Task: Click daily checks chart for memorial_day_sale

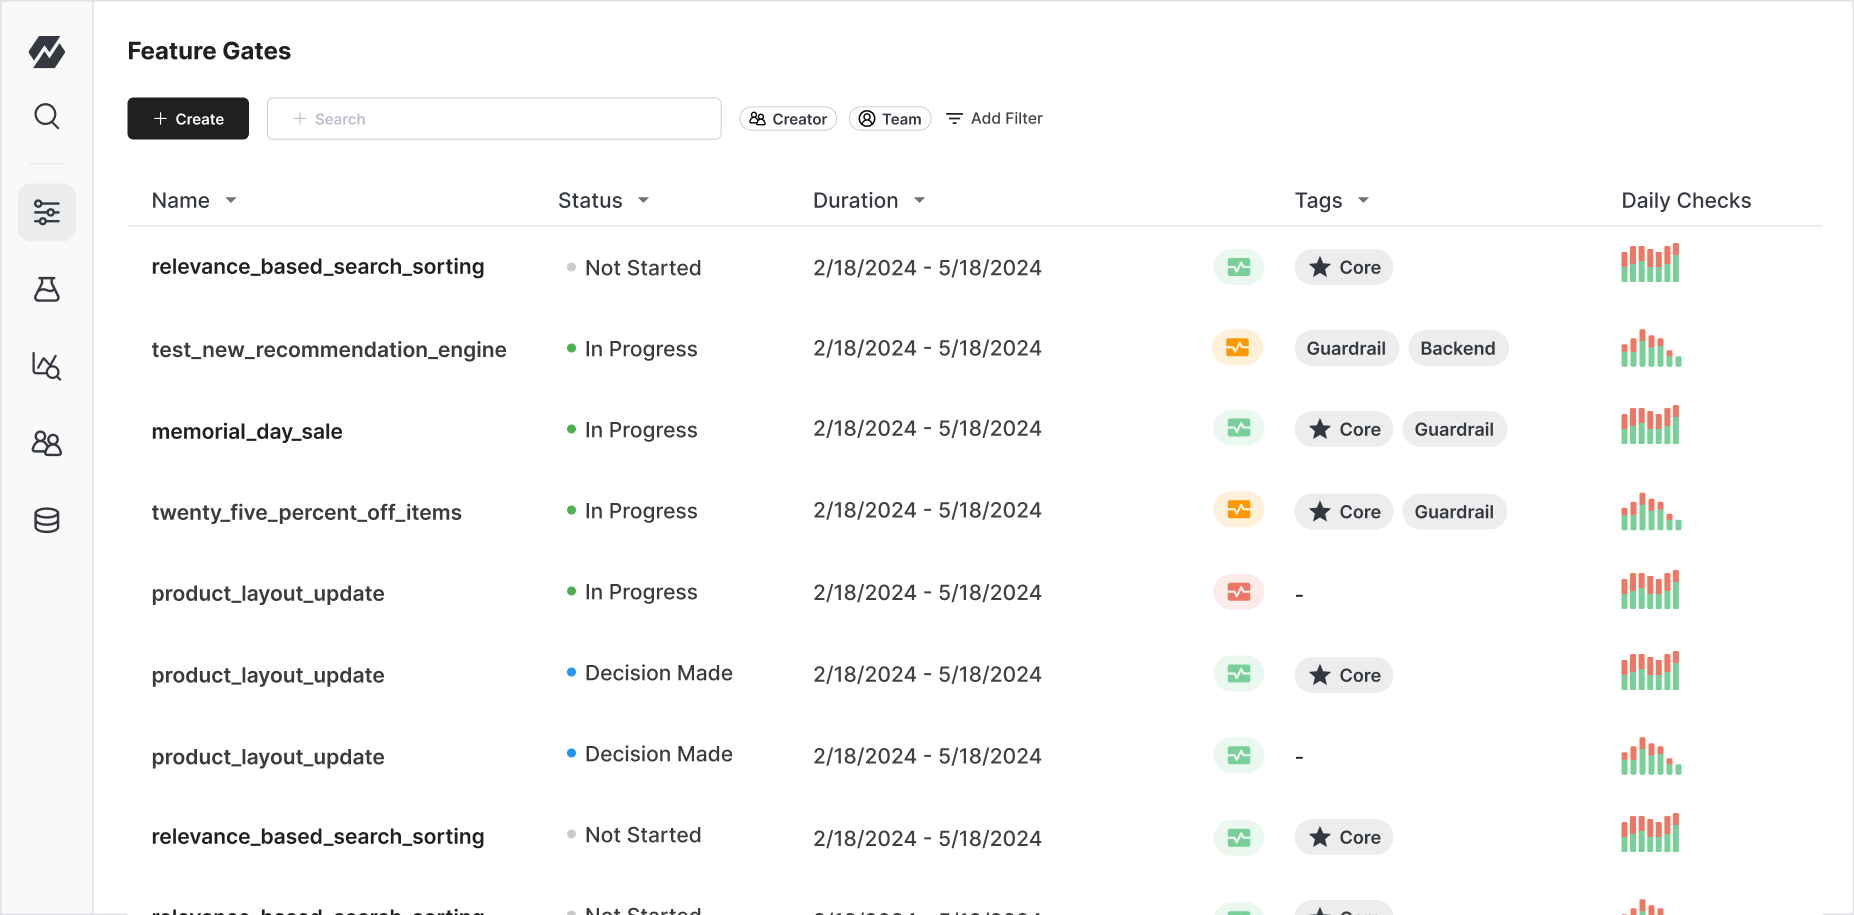Action: 1650,425
